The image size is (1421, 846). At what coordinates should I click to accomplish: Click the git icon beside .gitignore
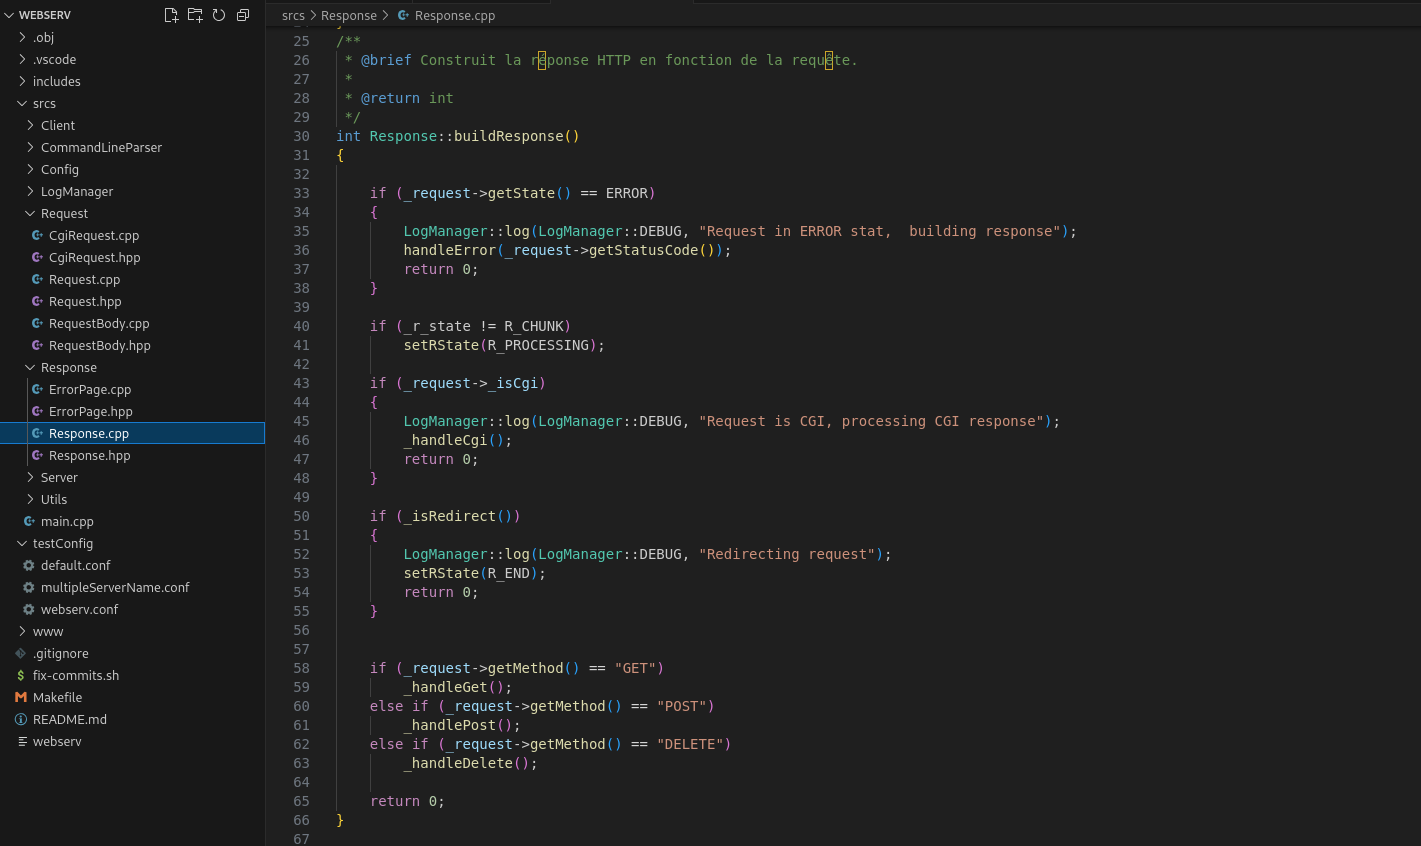click(x=21, y=653)
